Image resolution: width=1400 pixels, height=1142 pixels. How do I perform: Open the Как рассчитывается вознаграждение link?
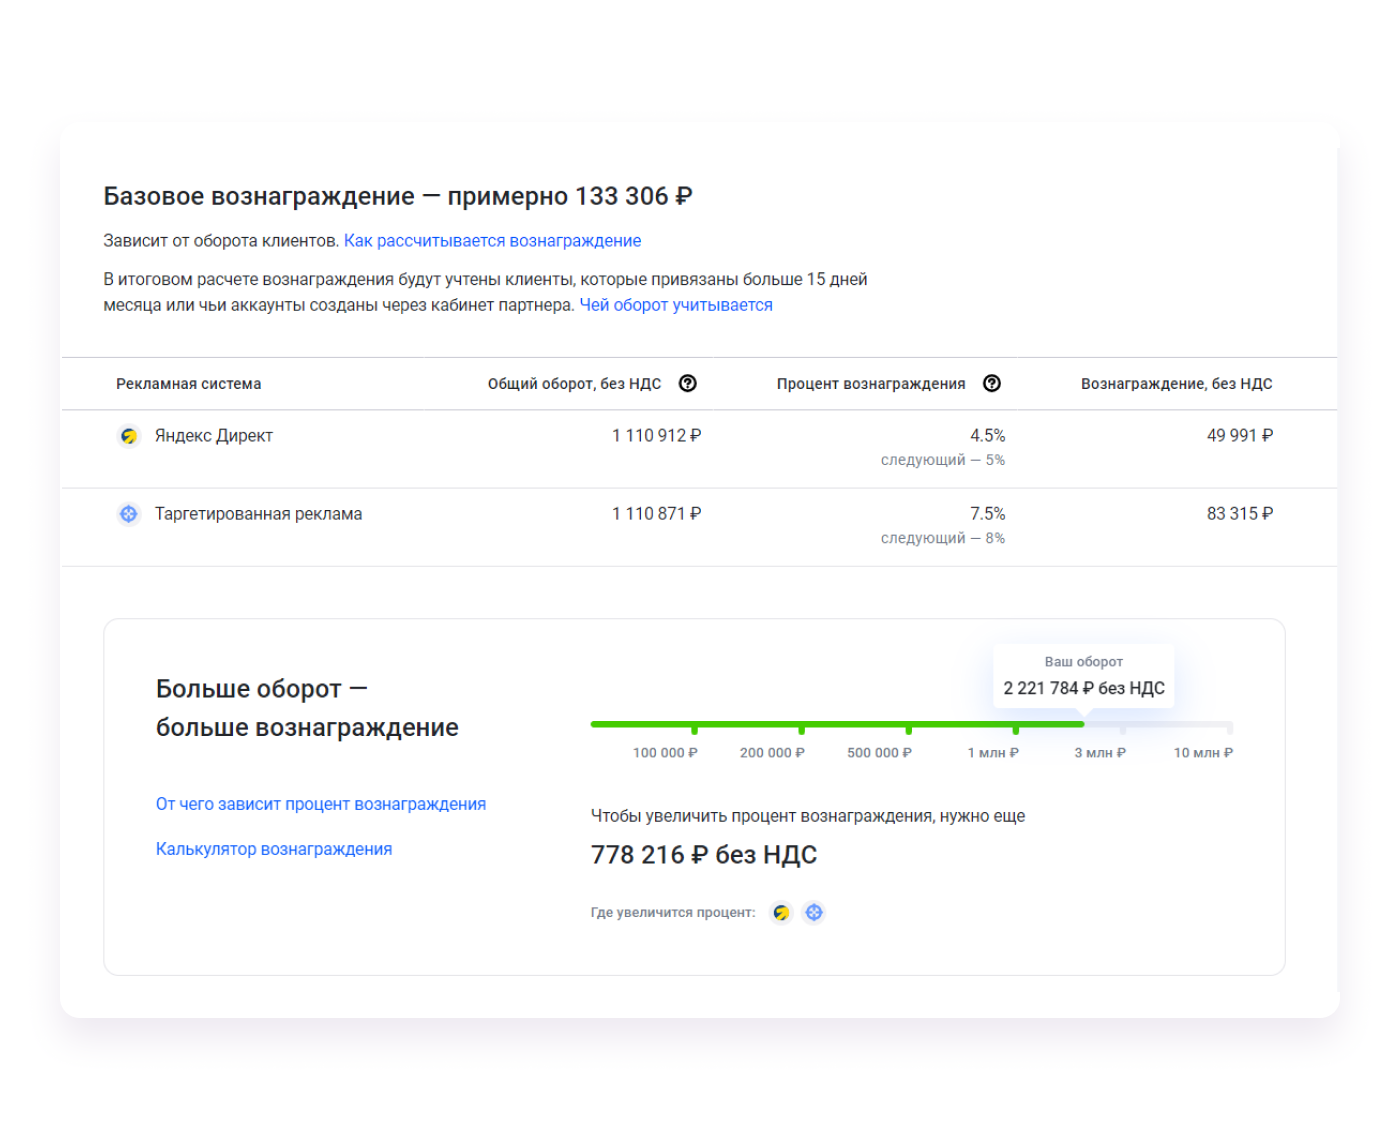492,241
